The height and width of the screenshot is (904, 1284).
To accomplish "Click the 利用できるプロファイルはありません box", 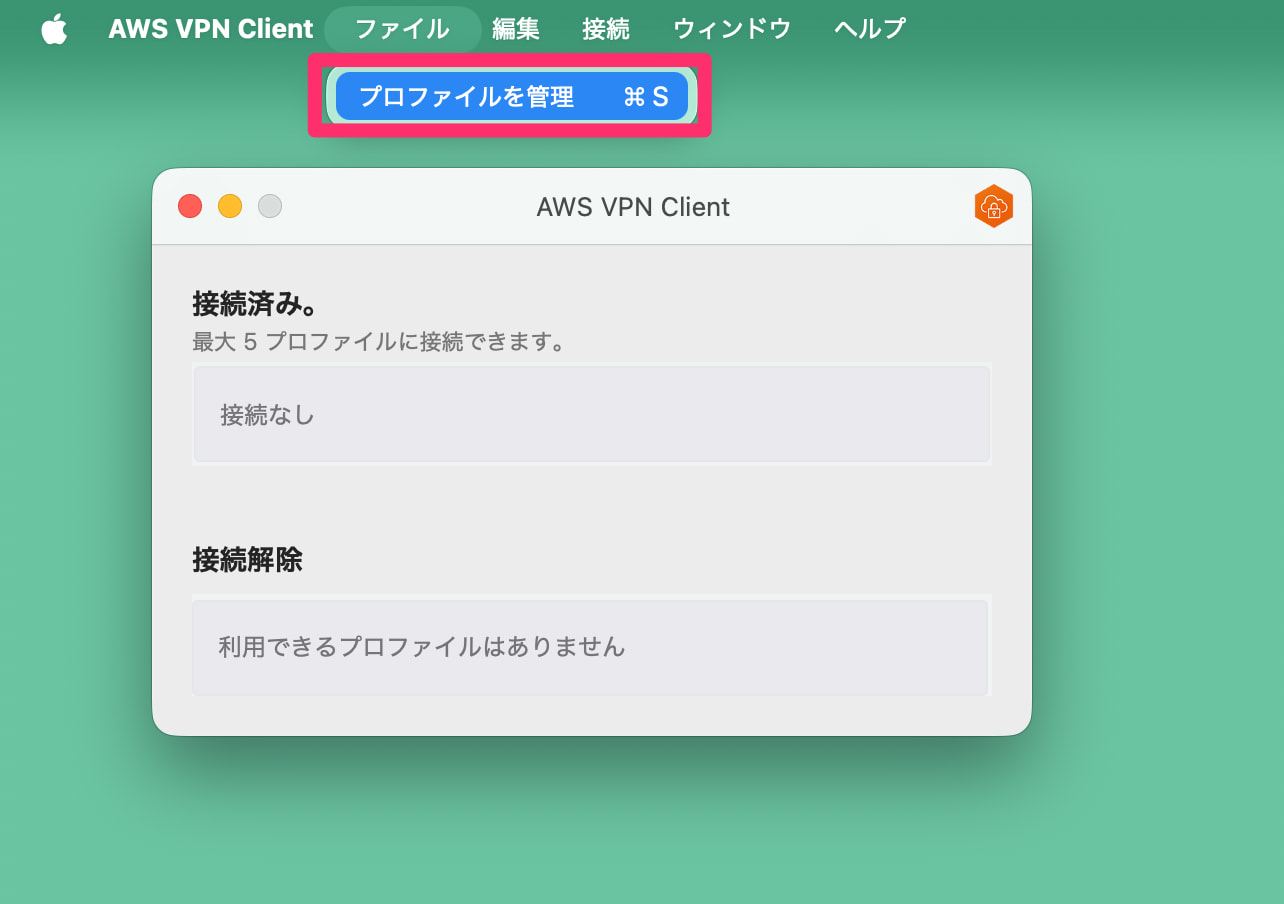I will (x=590, y=647).
